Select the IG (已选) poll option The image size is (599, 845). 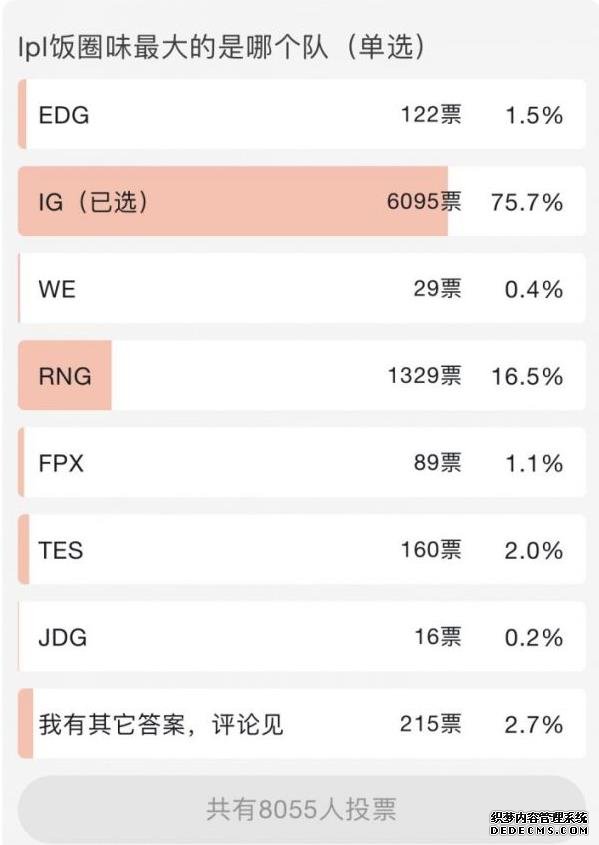coord(302,201)
